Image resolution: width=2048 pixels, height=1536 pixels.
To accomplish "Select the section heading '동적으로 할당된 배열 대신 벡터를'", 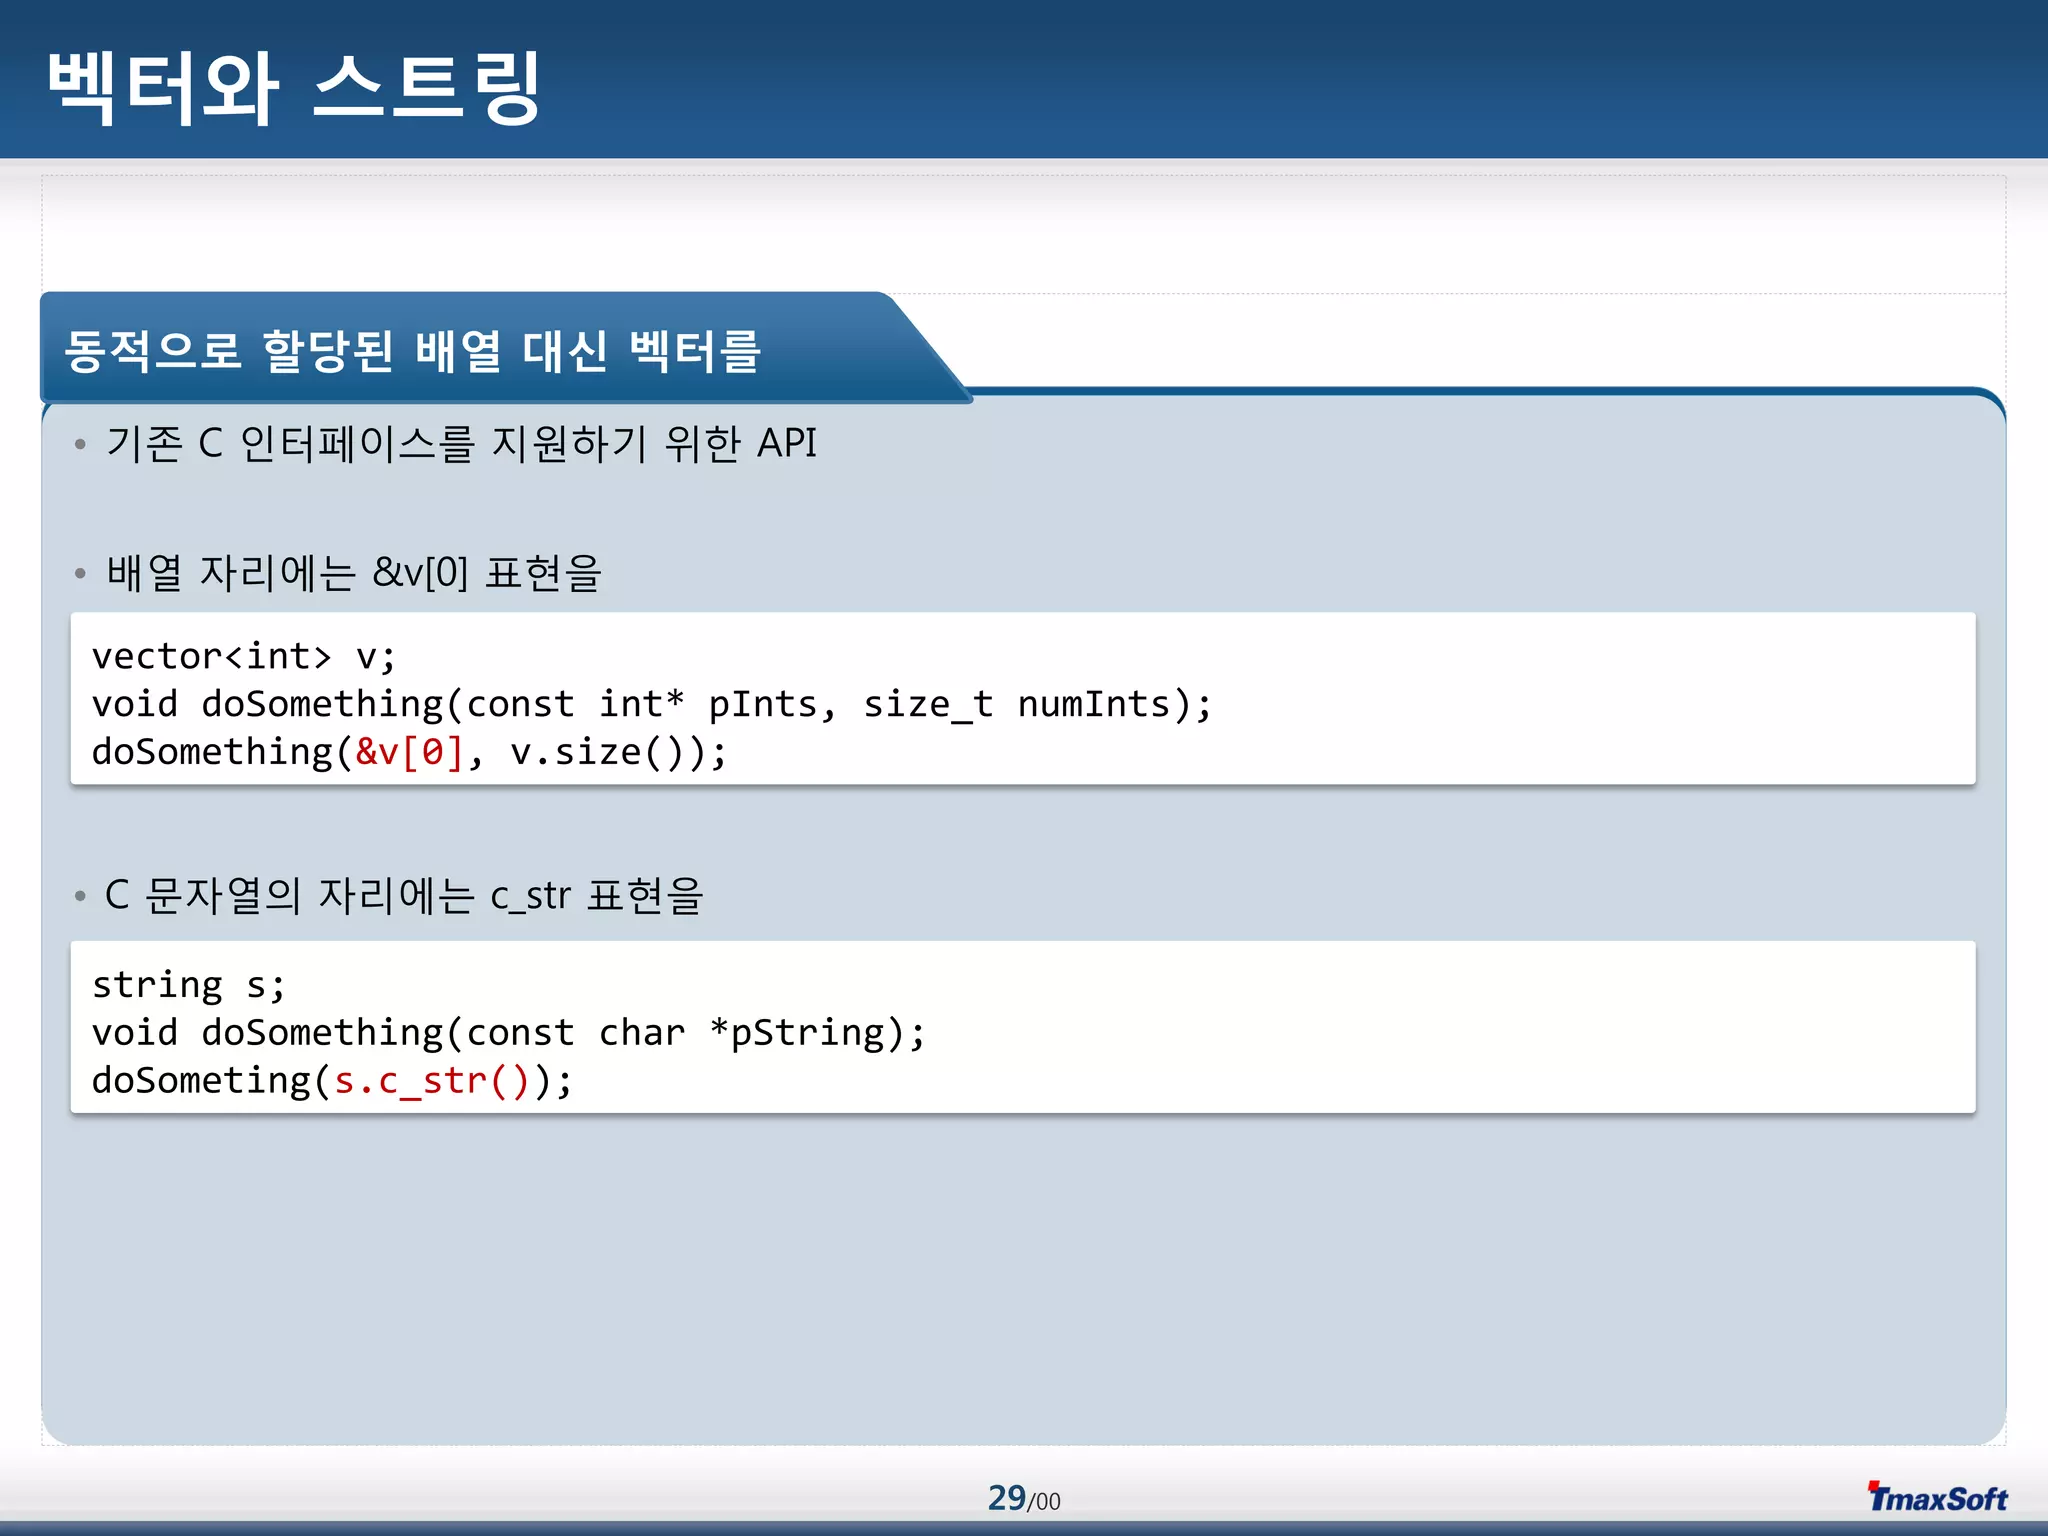I will pyautogui.click(x=413, y=351).
